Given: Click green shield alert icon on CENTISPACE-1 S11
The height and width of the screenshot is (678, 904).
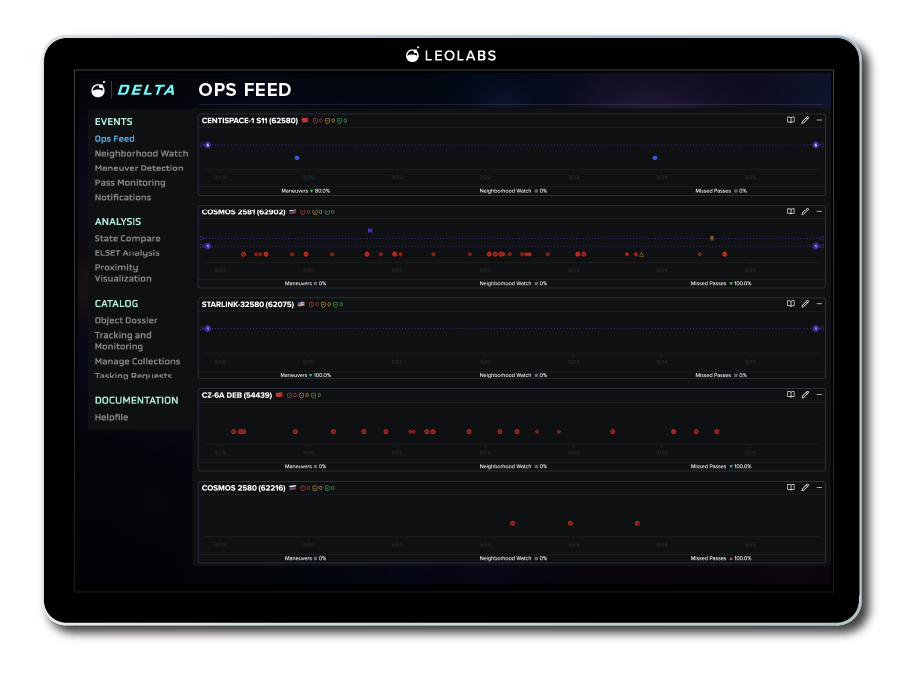Looking at the screenshot, I should 340,121.
